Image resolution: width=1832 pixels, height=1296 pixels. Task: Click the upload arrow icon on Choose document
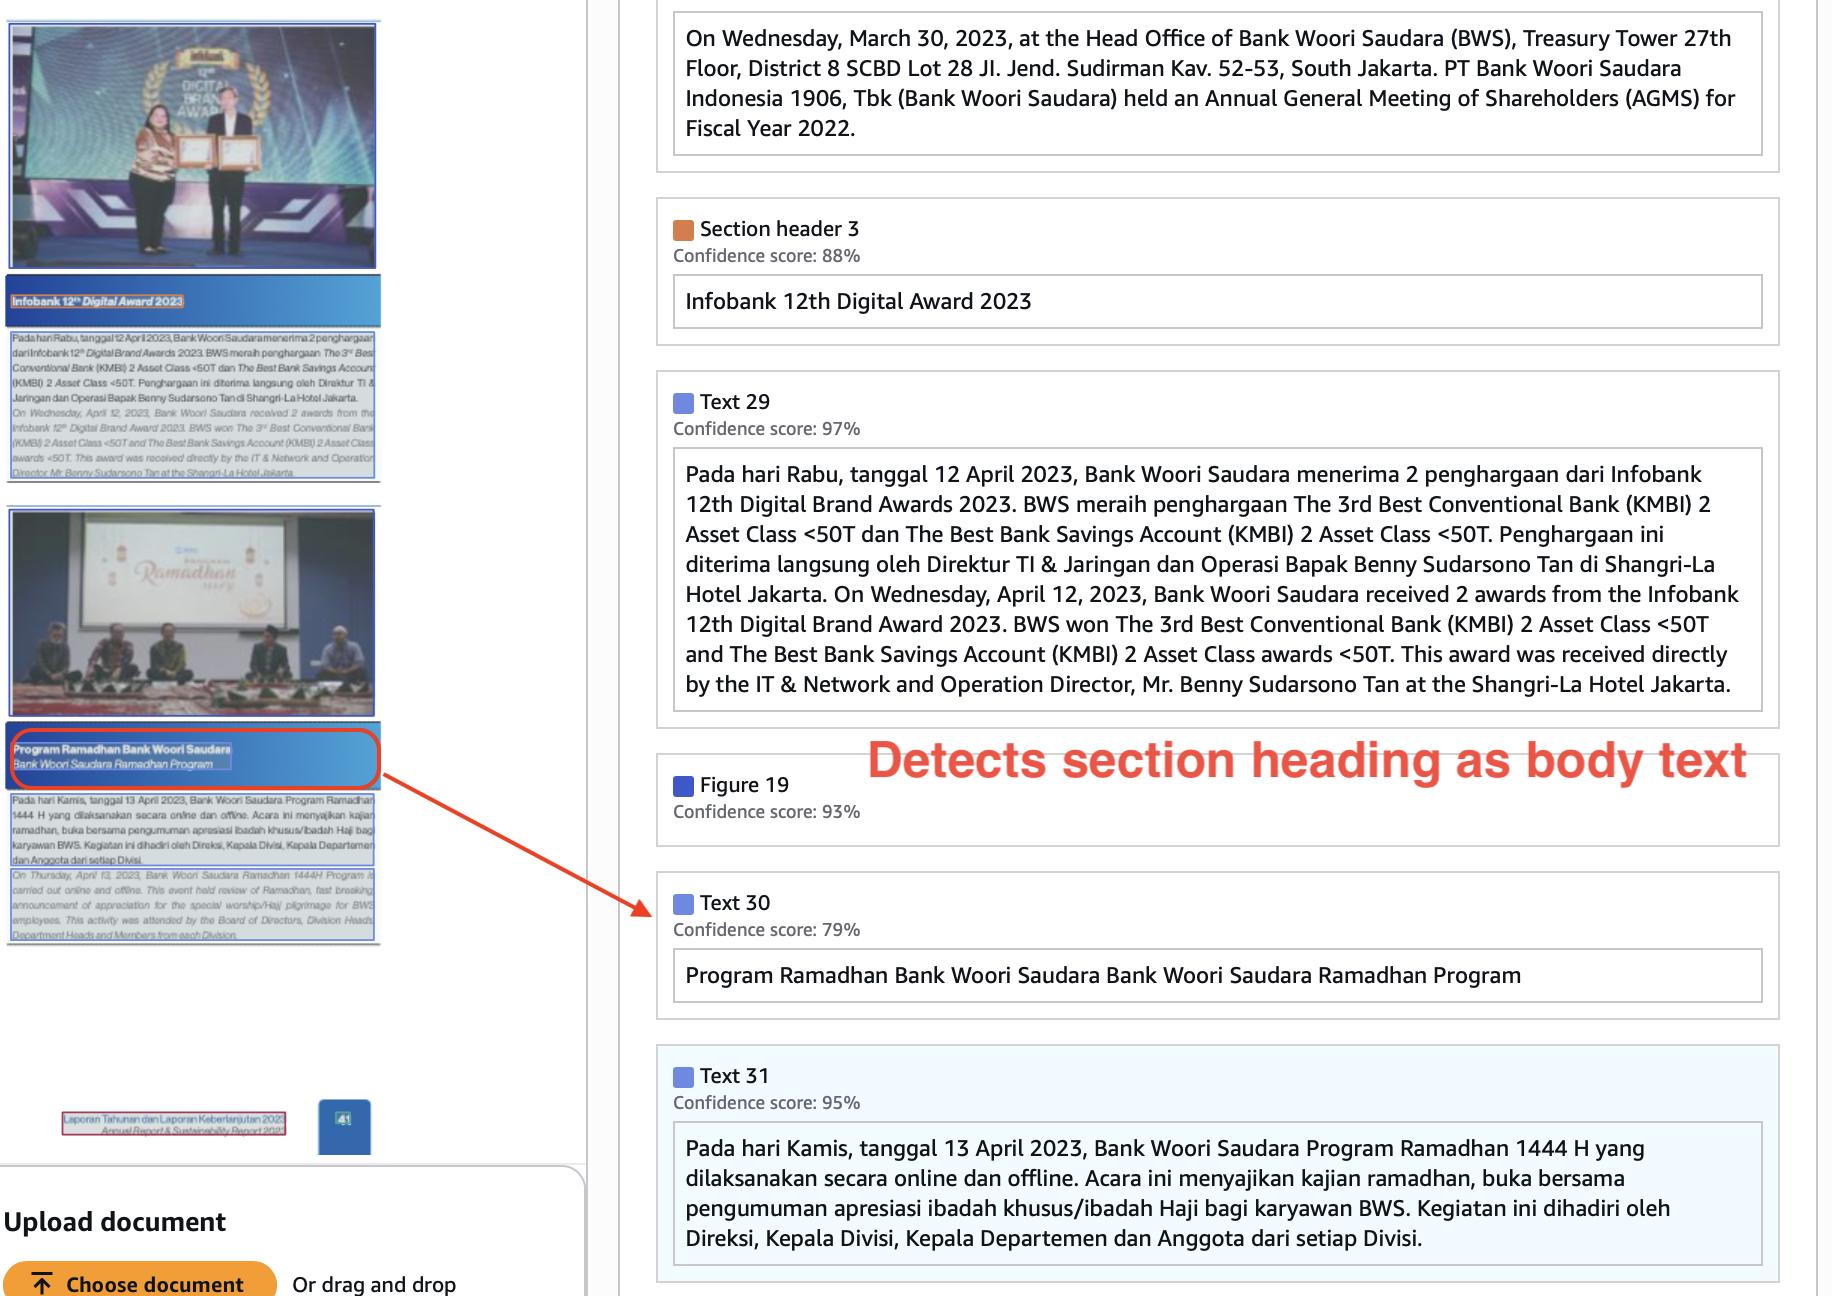pos(42,1283)
